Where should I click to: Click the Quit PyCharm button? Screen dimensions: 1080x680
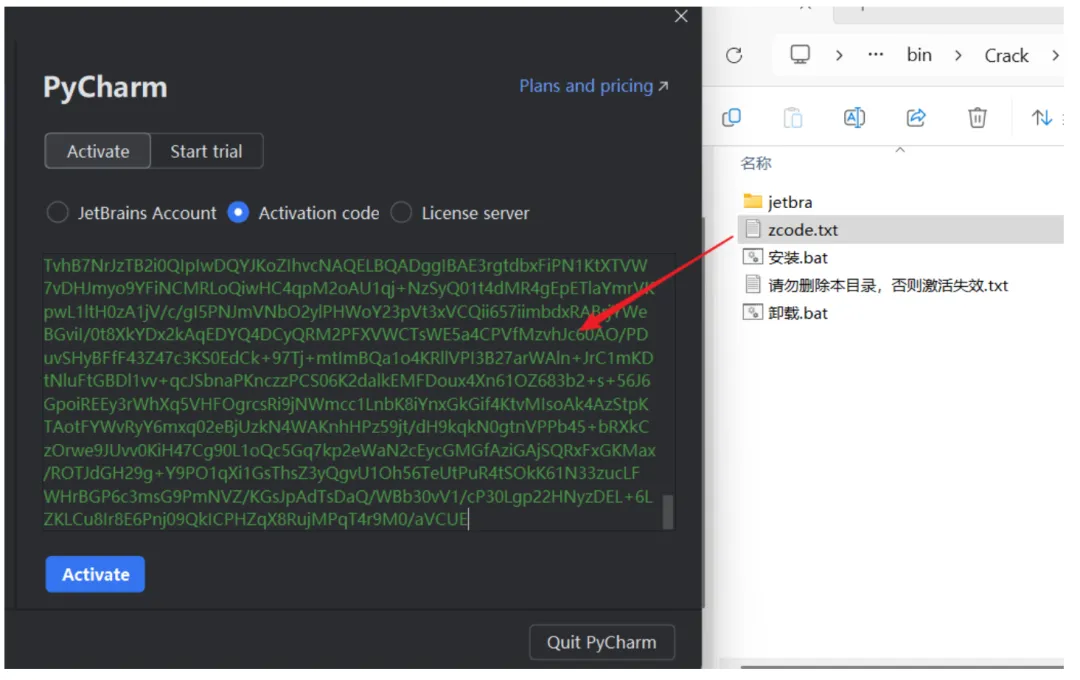pos(602,642)
